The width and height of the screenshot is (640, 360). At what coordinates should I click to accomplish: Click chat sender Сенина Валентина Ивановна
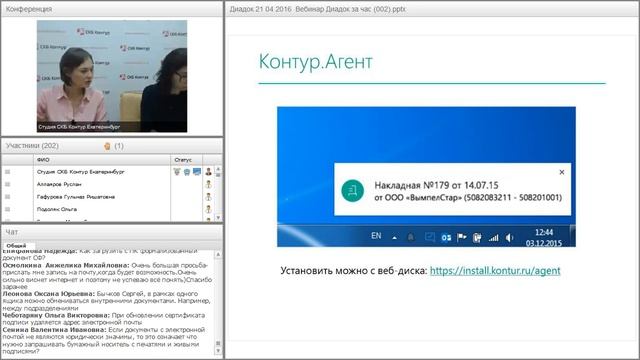click(54, 329)
